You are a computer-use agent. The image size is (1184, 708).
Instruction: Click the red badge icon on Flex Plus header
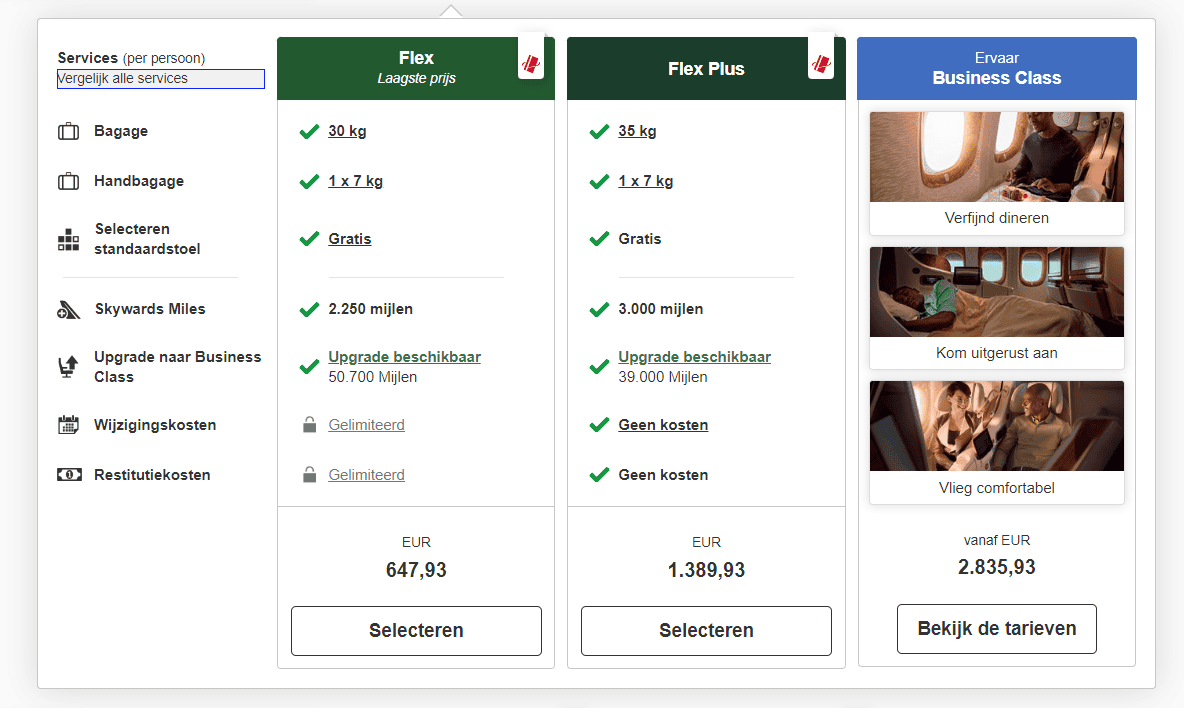821,62
